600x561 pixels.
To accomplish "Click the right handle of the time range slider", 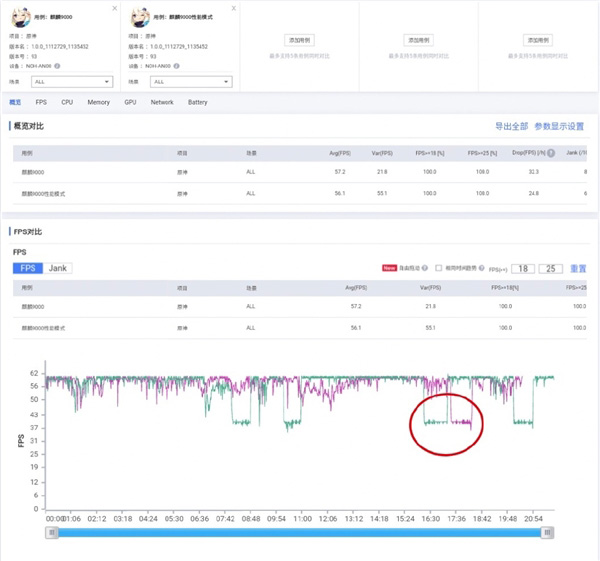I will pyautogui.click(x=547, y=533).
